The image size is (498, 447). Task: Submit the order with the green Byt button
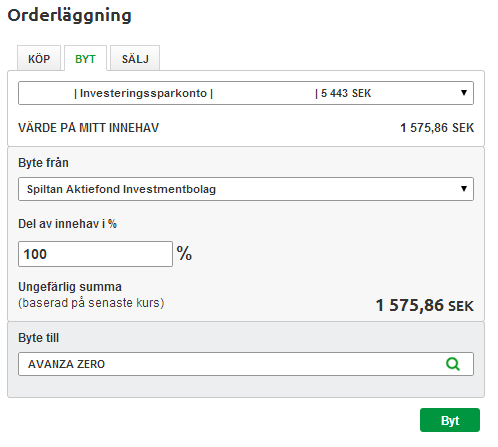tap(450, 420)
